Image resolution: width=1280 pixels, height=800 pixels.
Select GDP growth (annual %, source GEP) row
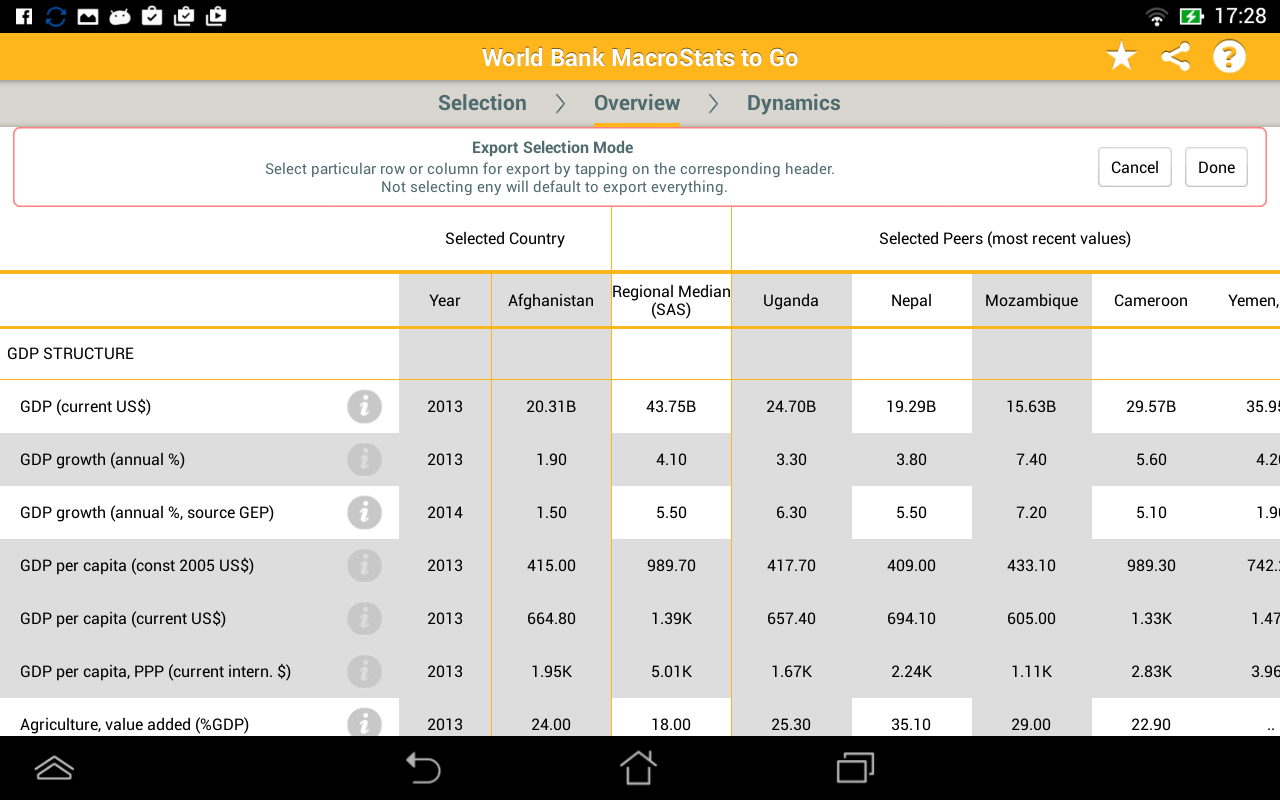[x=199, y=512]
